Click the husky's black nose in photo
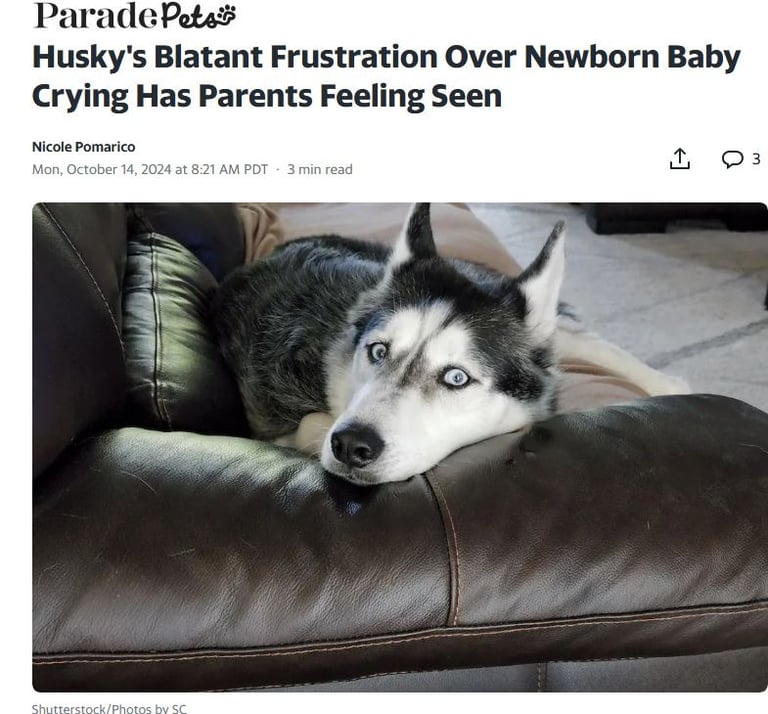Image resolution: width=768 pixels, height=714 pixels. (356, 445)
